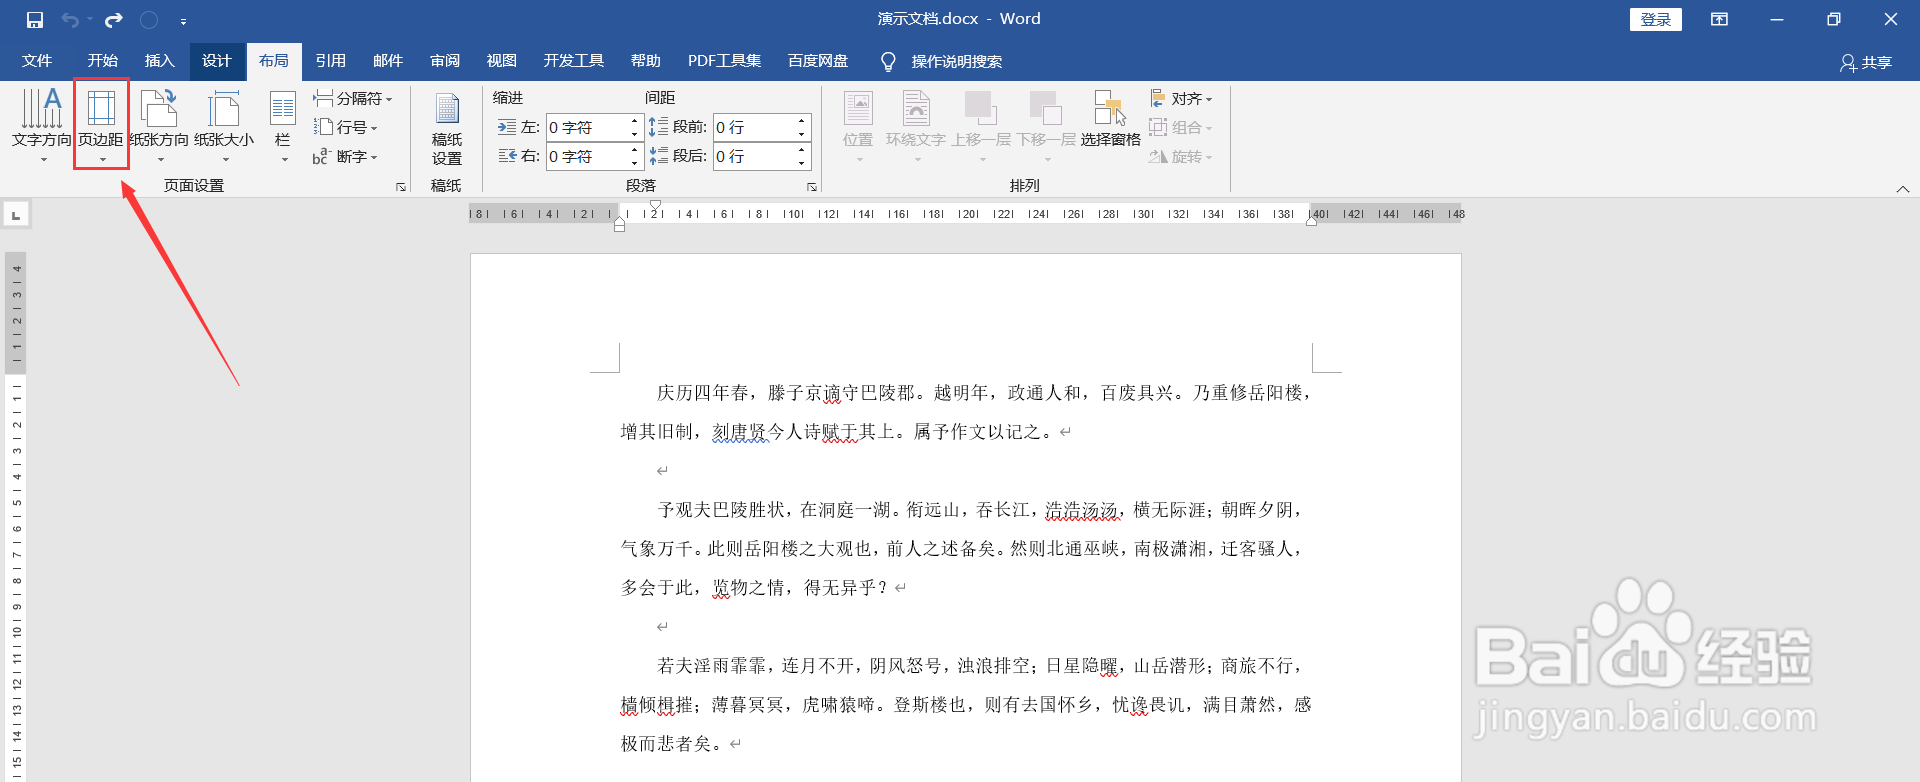
Task: Switch to the 视图 View tab
Action: pos(502,61)
